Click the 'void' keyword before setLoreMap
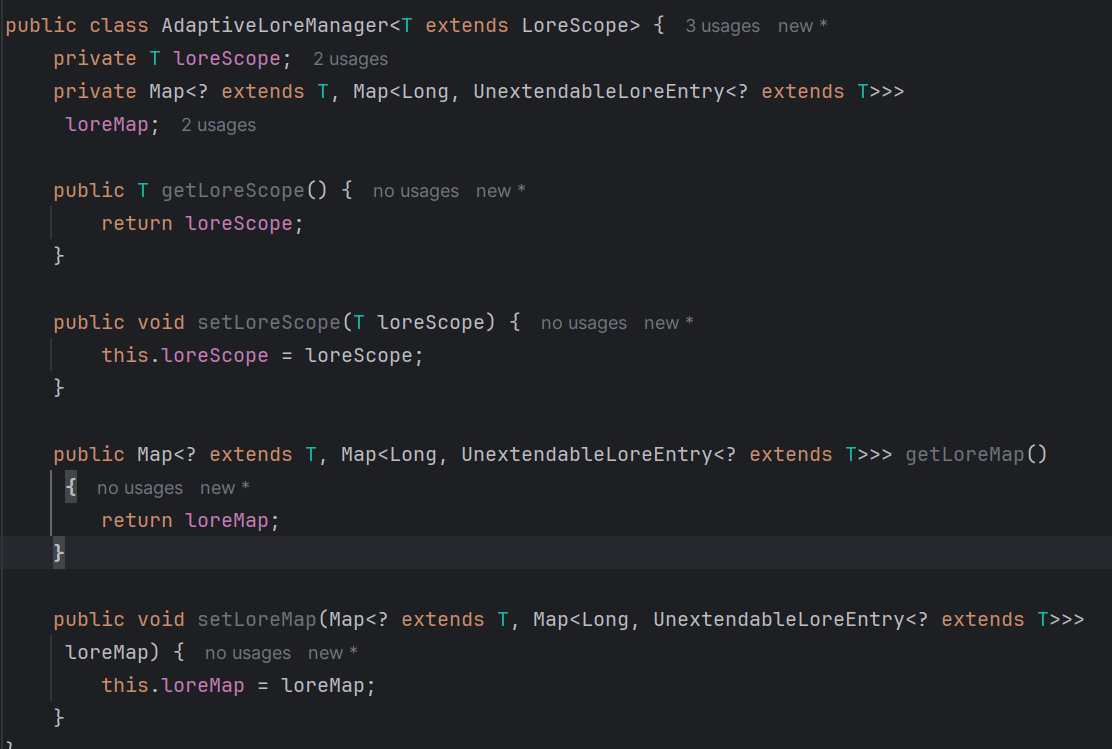 coord(161,619)
